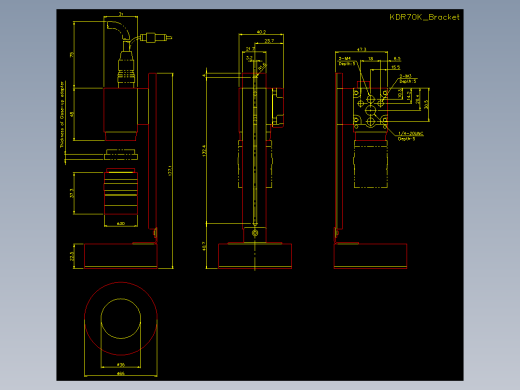The height and width of the screenshot is (390, 520).
Task: Click the 22.5 base height dimension
Action: 73,256
